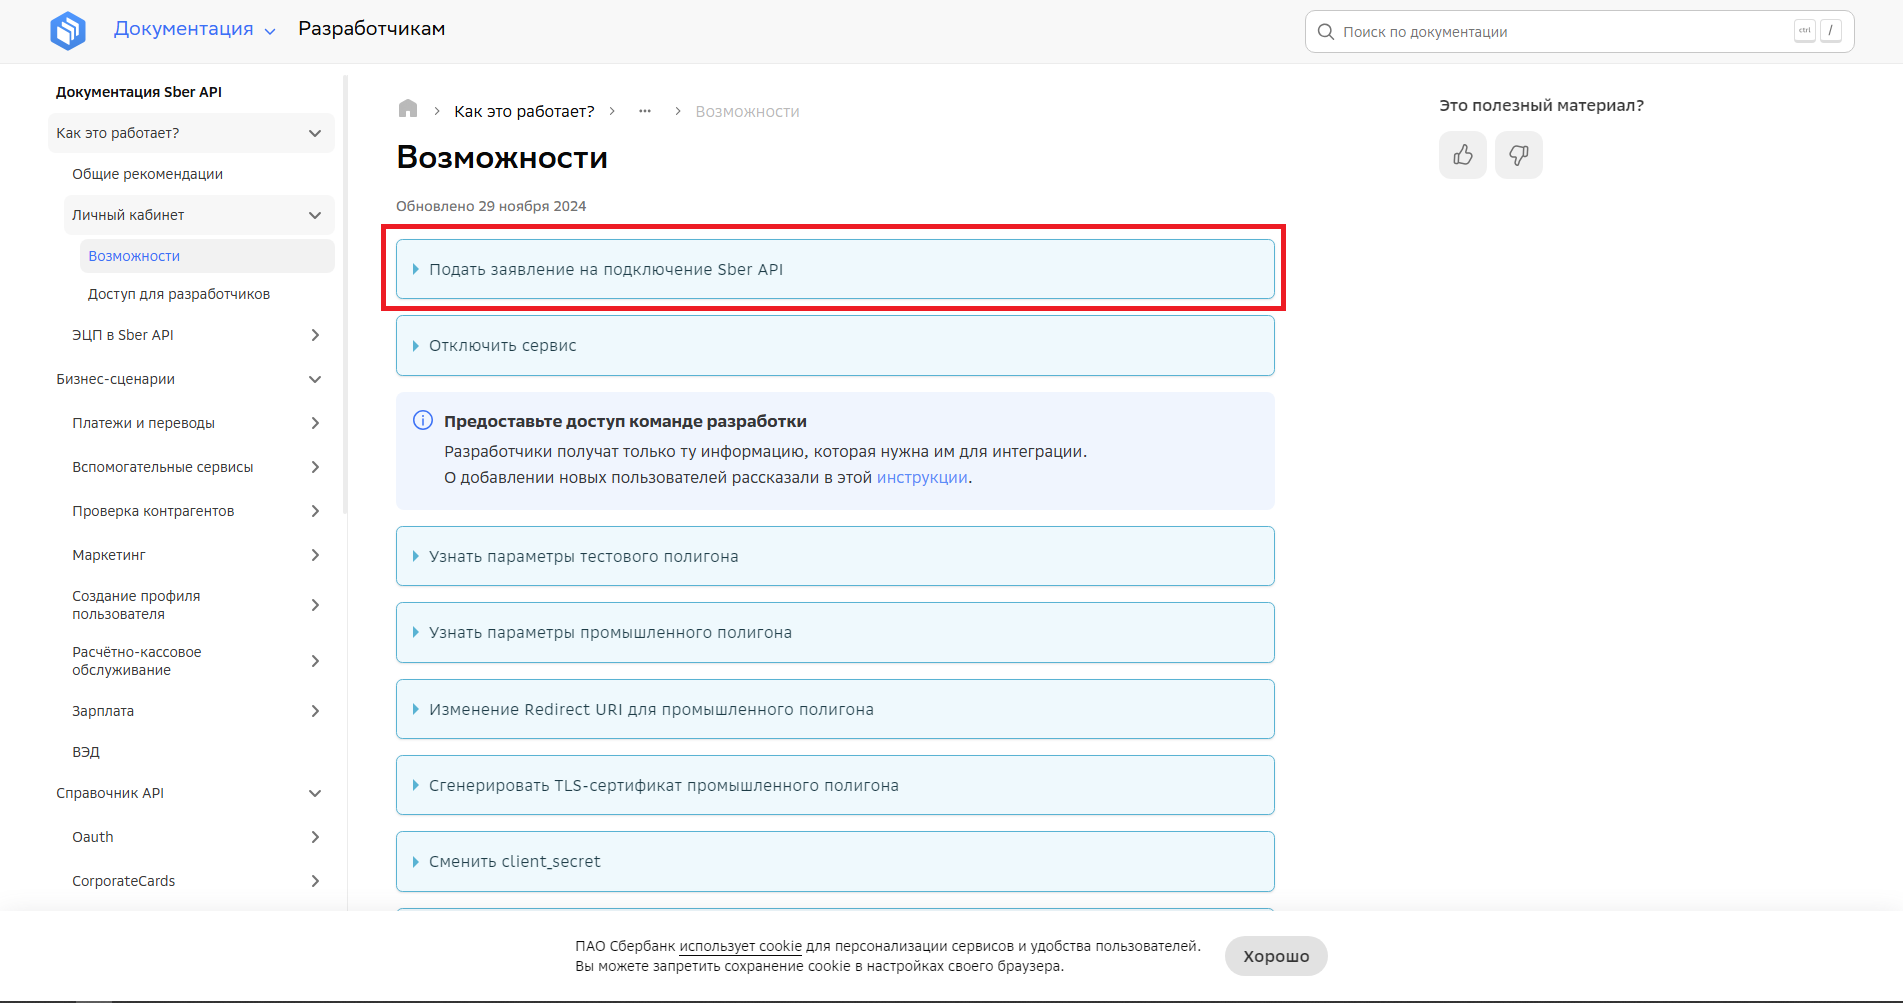Click Предоставьте доступ команде разработки heading
The height and width of the screenshot is (1003, 1903).
pos(625,421)
